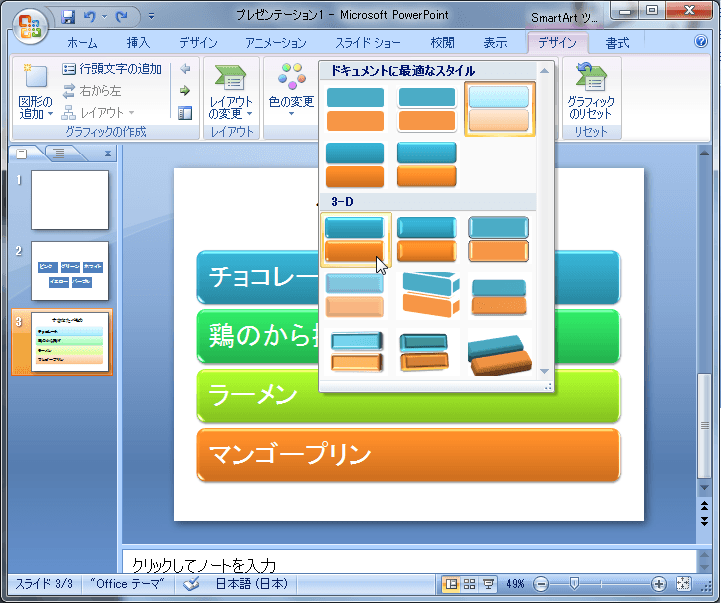Demote level with the green right arrow

185,91
